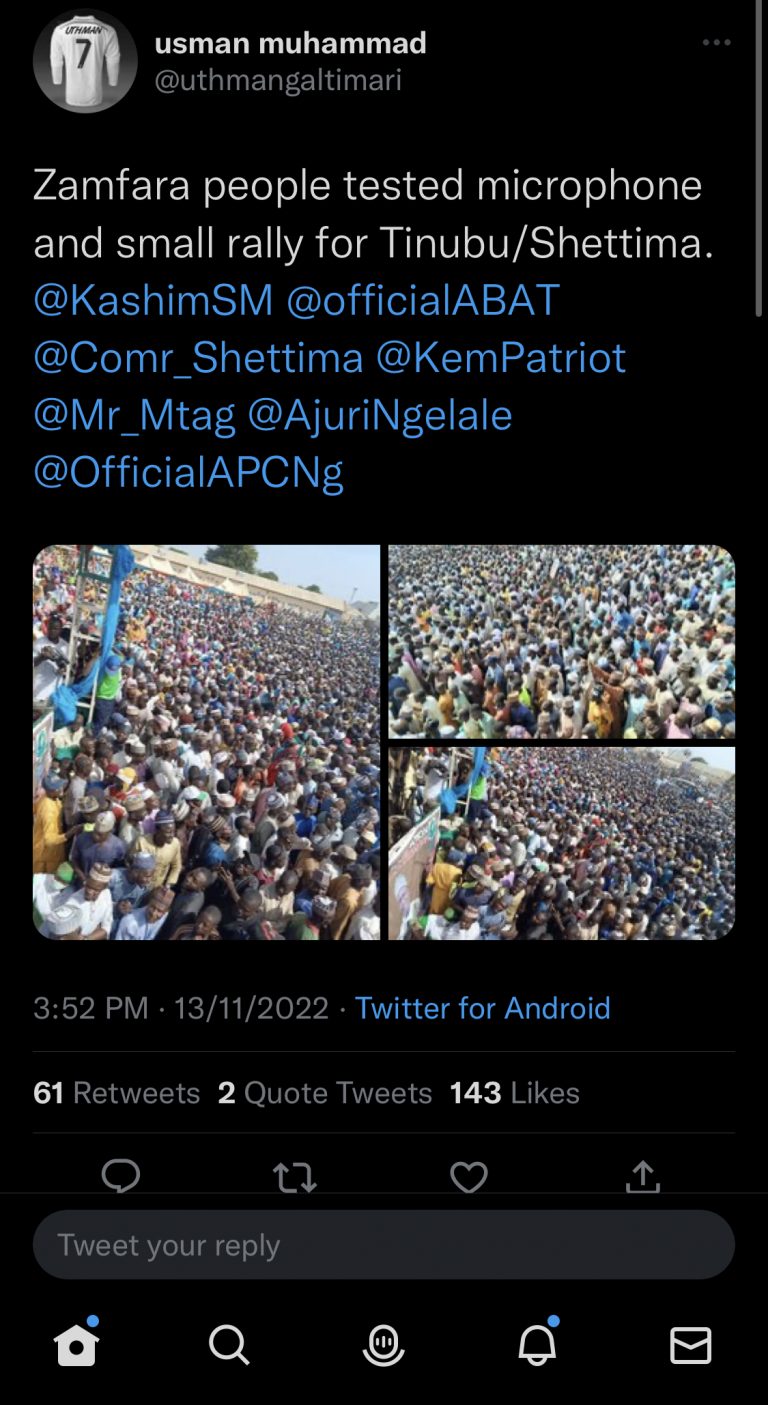Open Spaces microphone tab

tap(383, 1346)
